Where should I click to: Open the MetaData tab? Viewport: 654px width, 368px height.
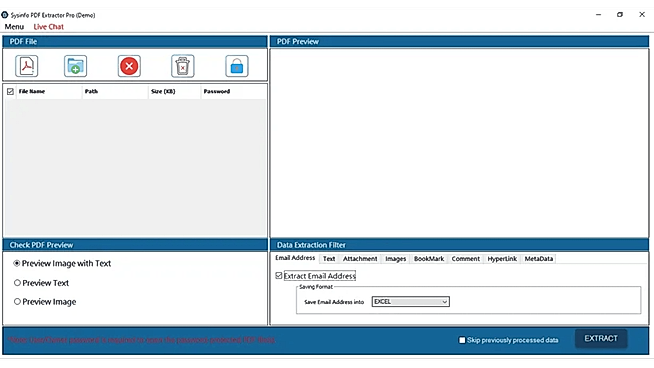[539, 259]
